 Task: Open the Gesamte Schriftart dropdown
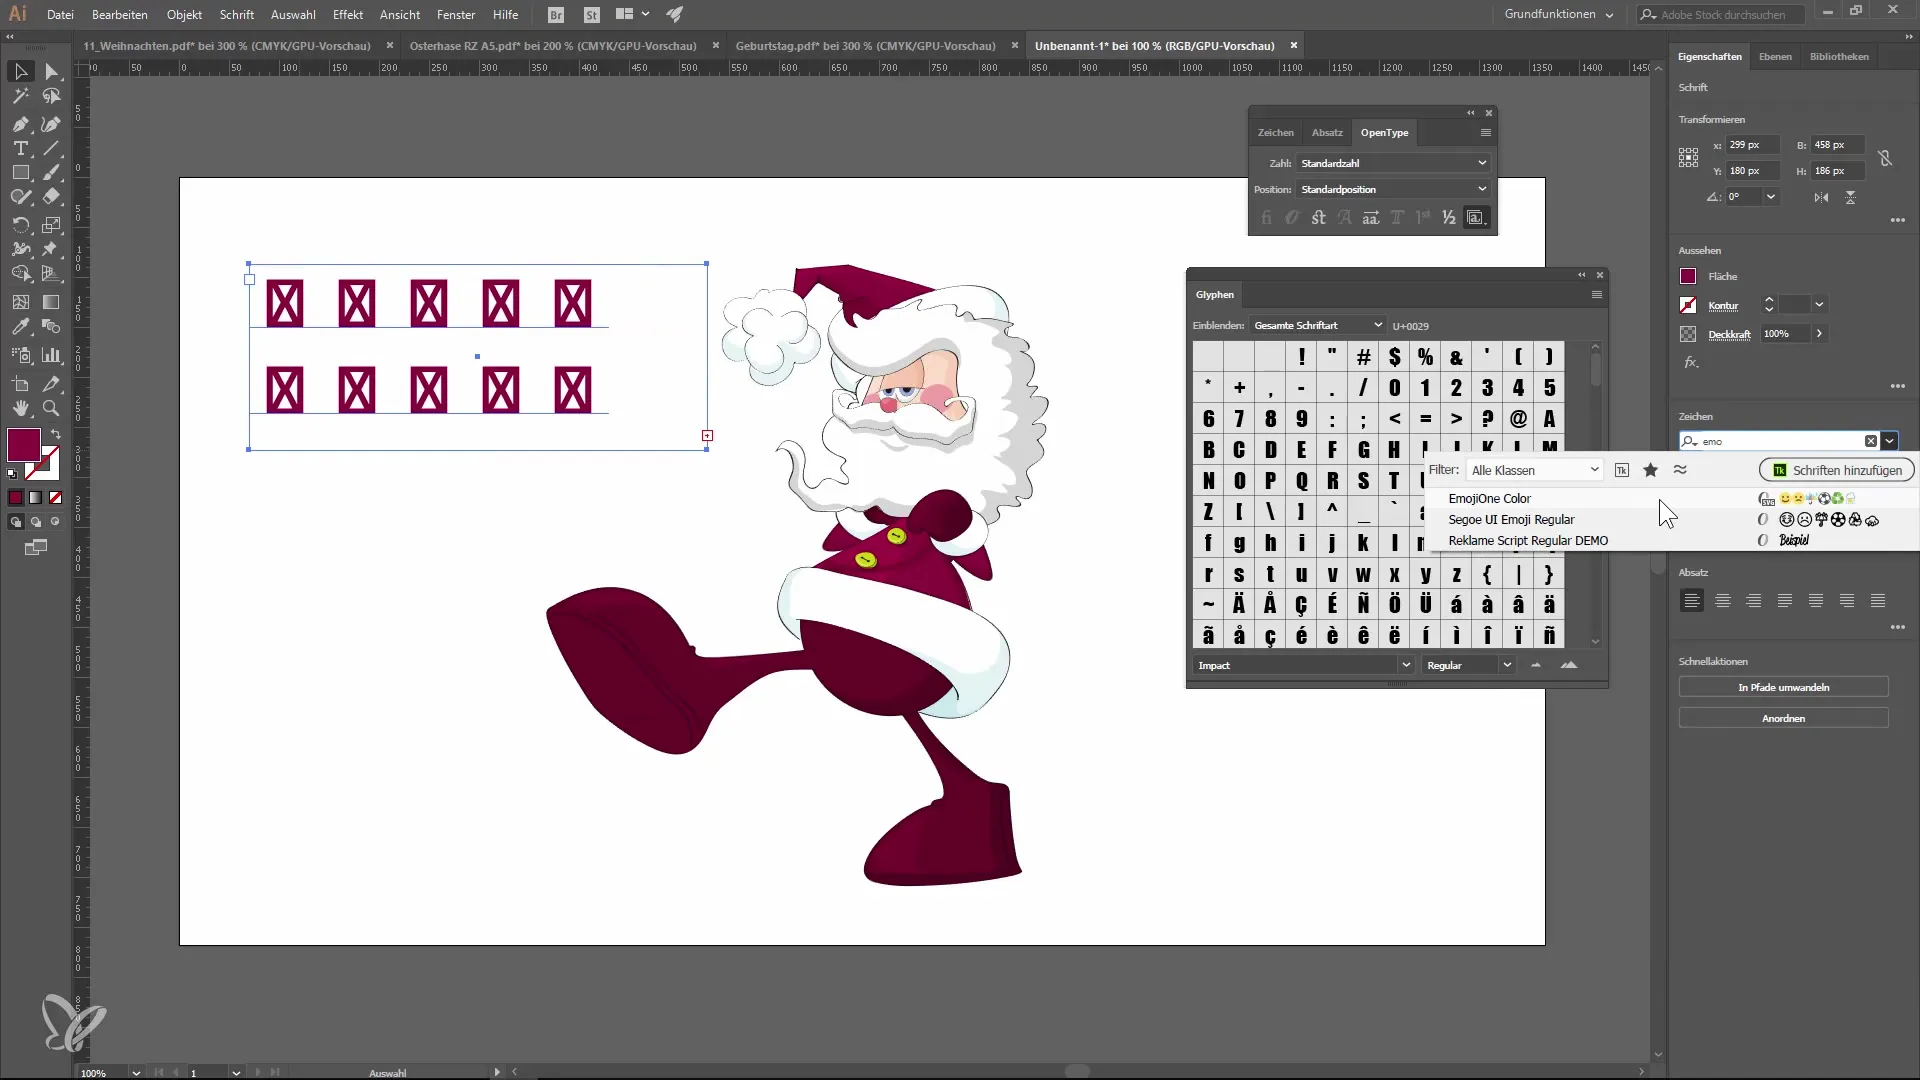(1318, 325)
